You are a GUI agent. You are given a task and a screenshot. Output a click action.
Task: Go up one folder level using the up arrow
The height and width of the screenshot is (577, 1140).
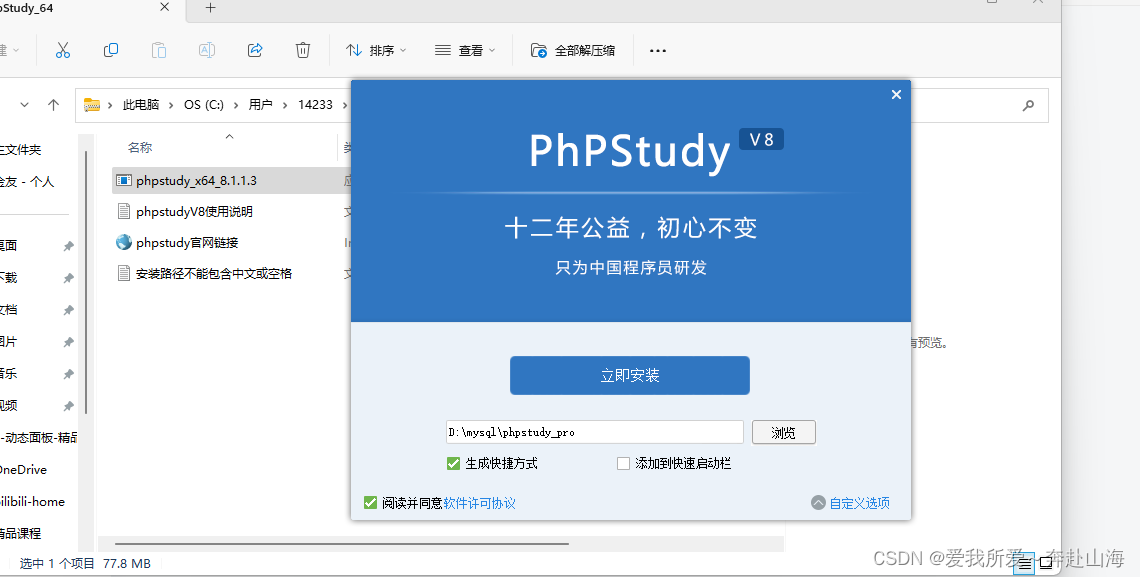click(x=53, y=105)
